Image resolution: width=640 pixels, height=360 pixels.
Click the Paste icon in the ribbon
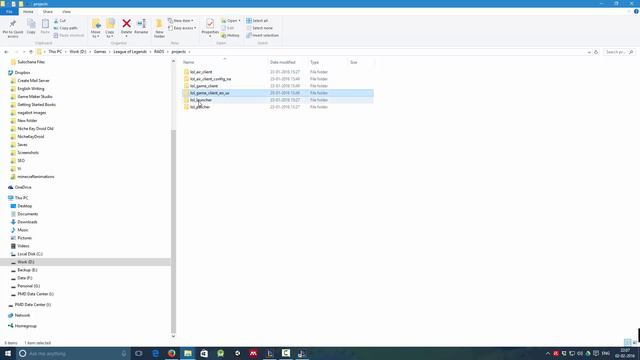(x=45, y=24)
